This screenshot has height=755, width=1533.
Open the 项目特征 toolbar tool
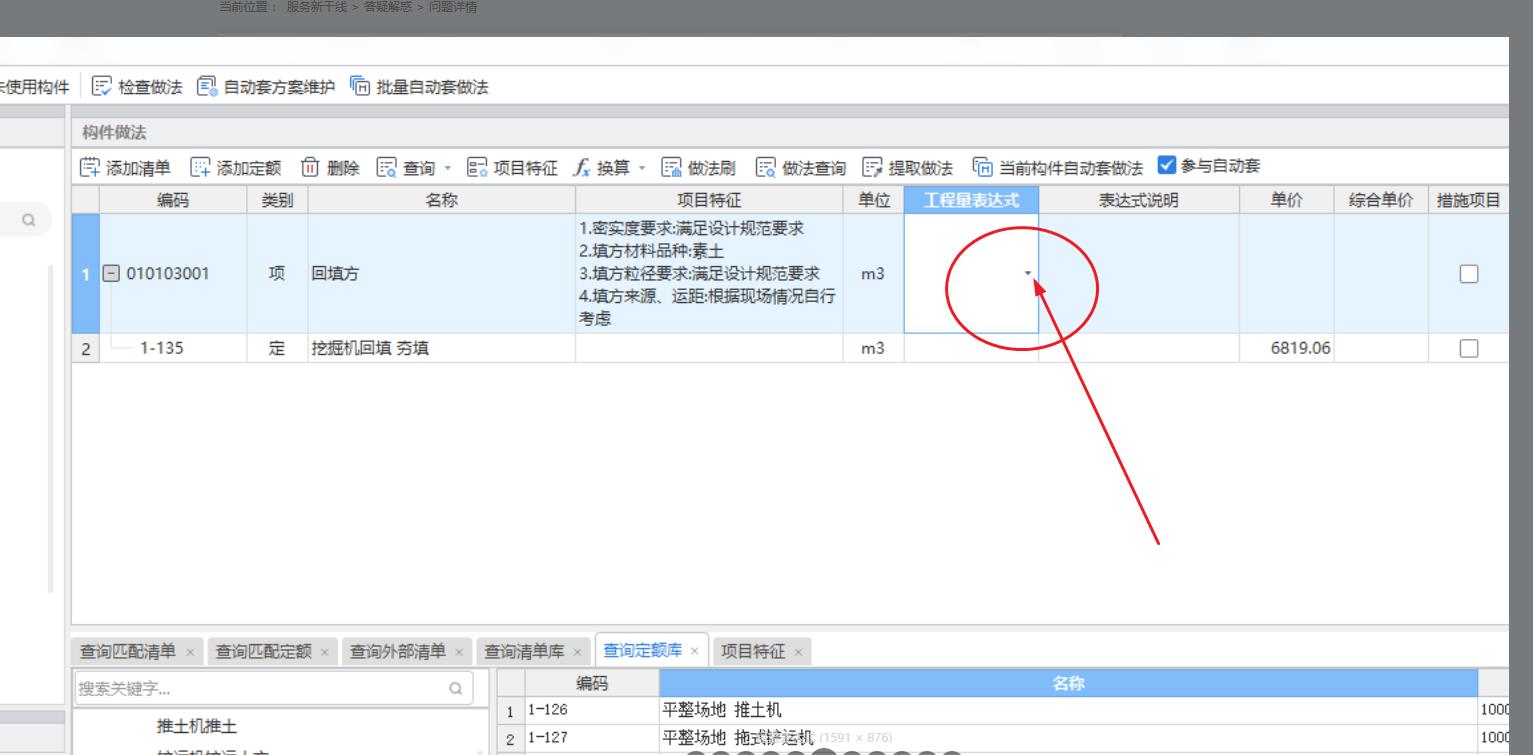pyautogui.click(x=513, y=167)
